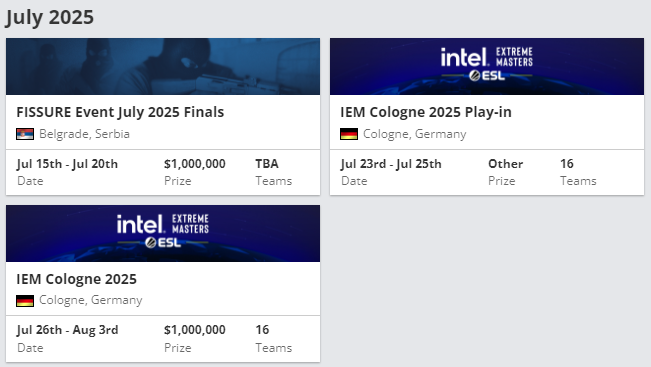
Task: Open IEM Cologne 2025 event title
Action: coord(76,279)
